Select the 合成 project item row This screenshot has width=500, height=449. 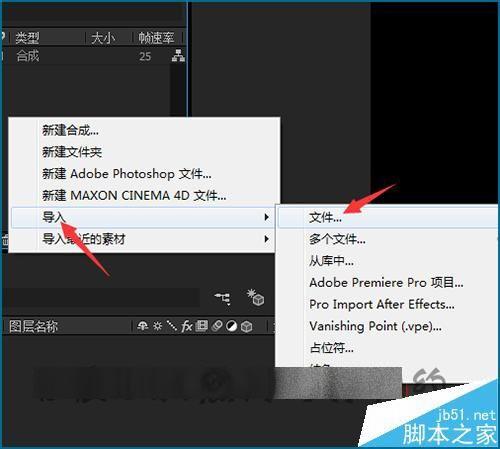pos(93,56)
